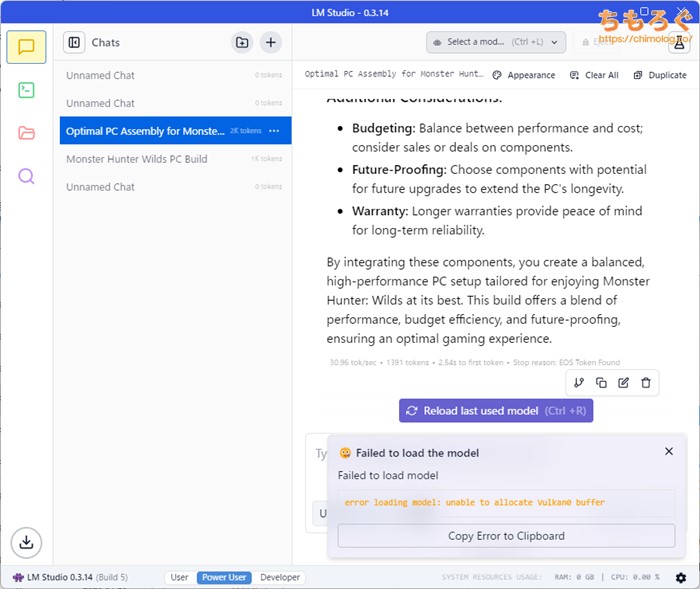Click the error loading model message text
The height and width of the screenshot is (589, 700).
[x=474, y=502]
